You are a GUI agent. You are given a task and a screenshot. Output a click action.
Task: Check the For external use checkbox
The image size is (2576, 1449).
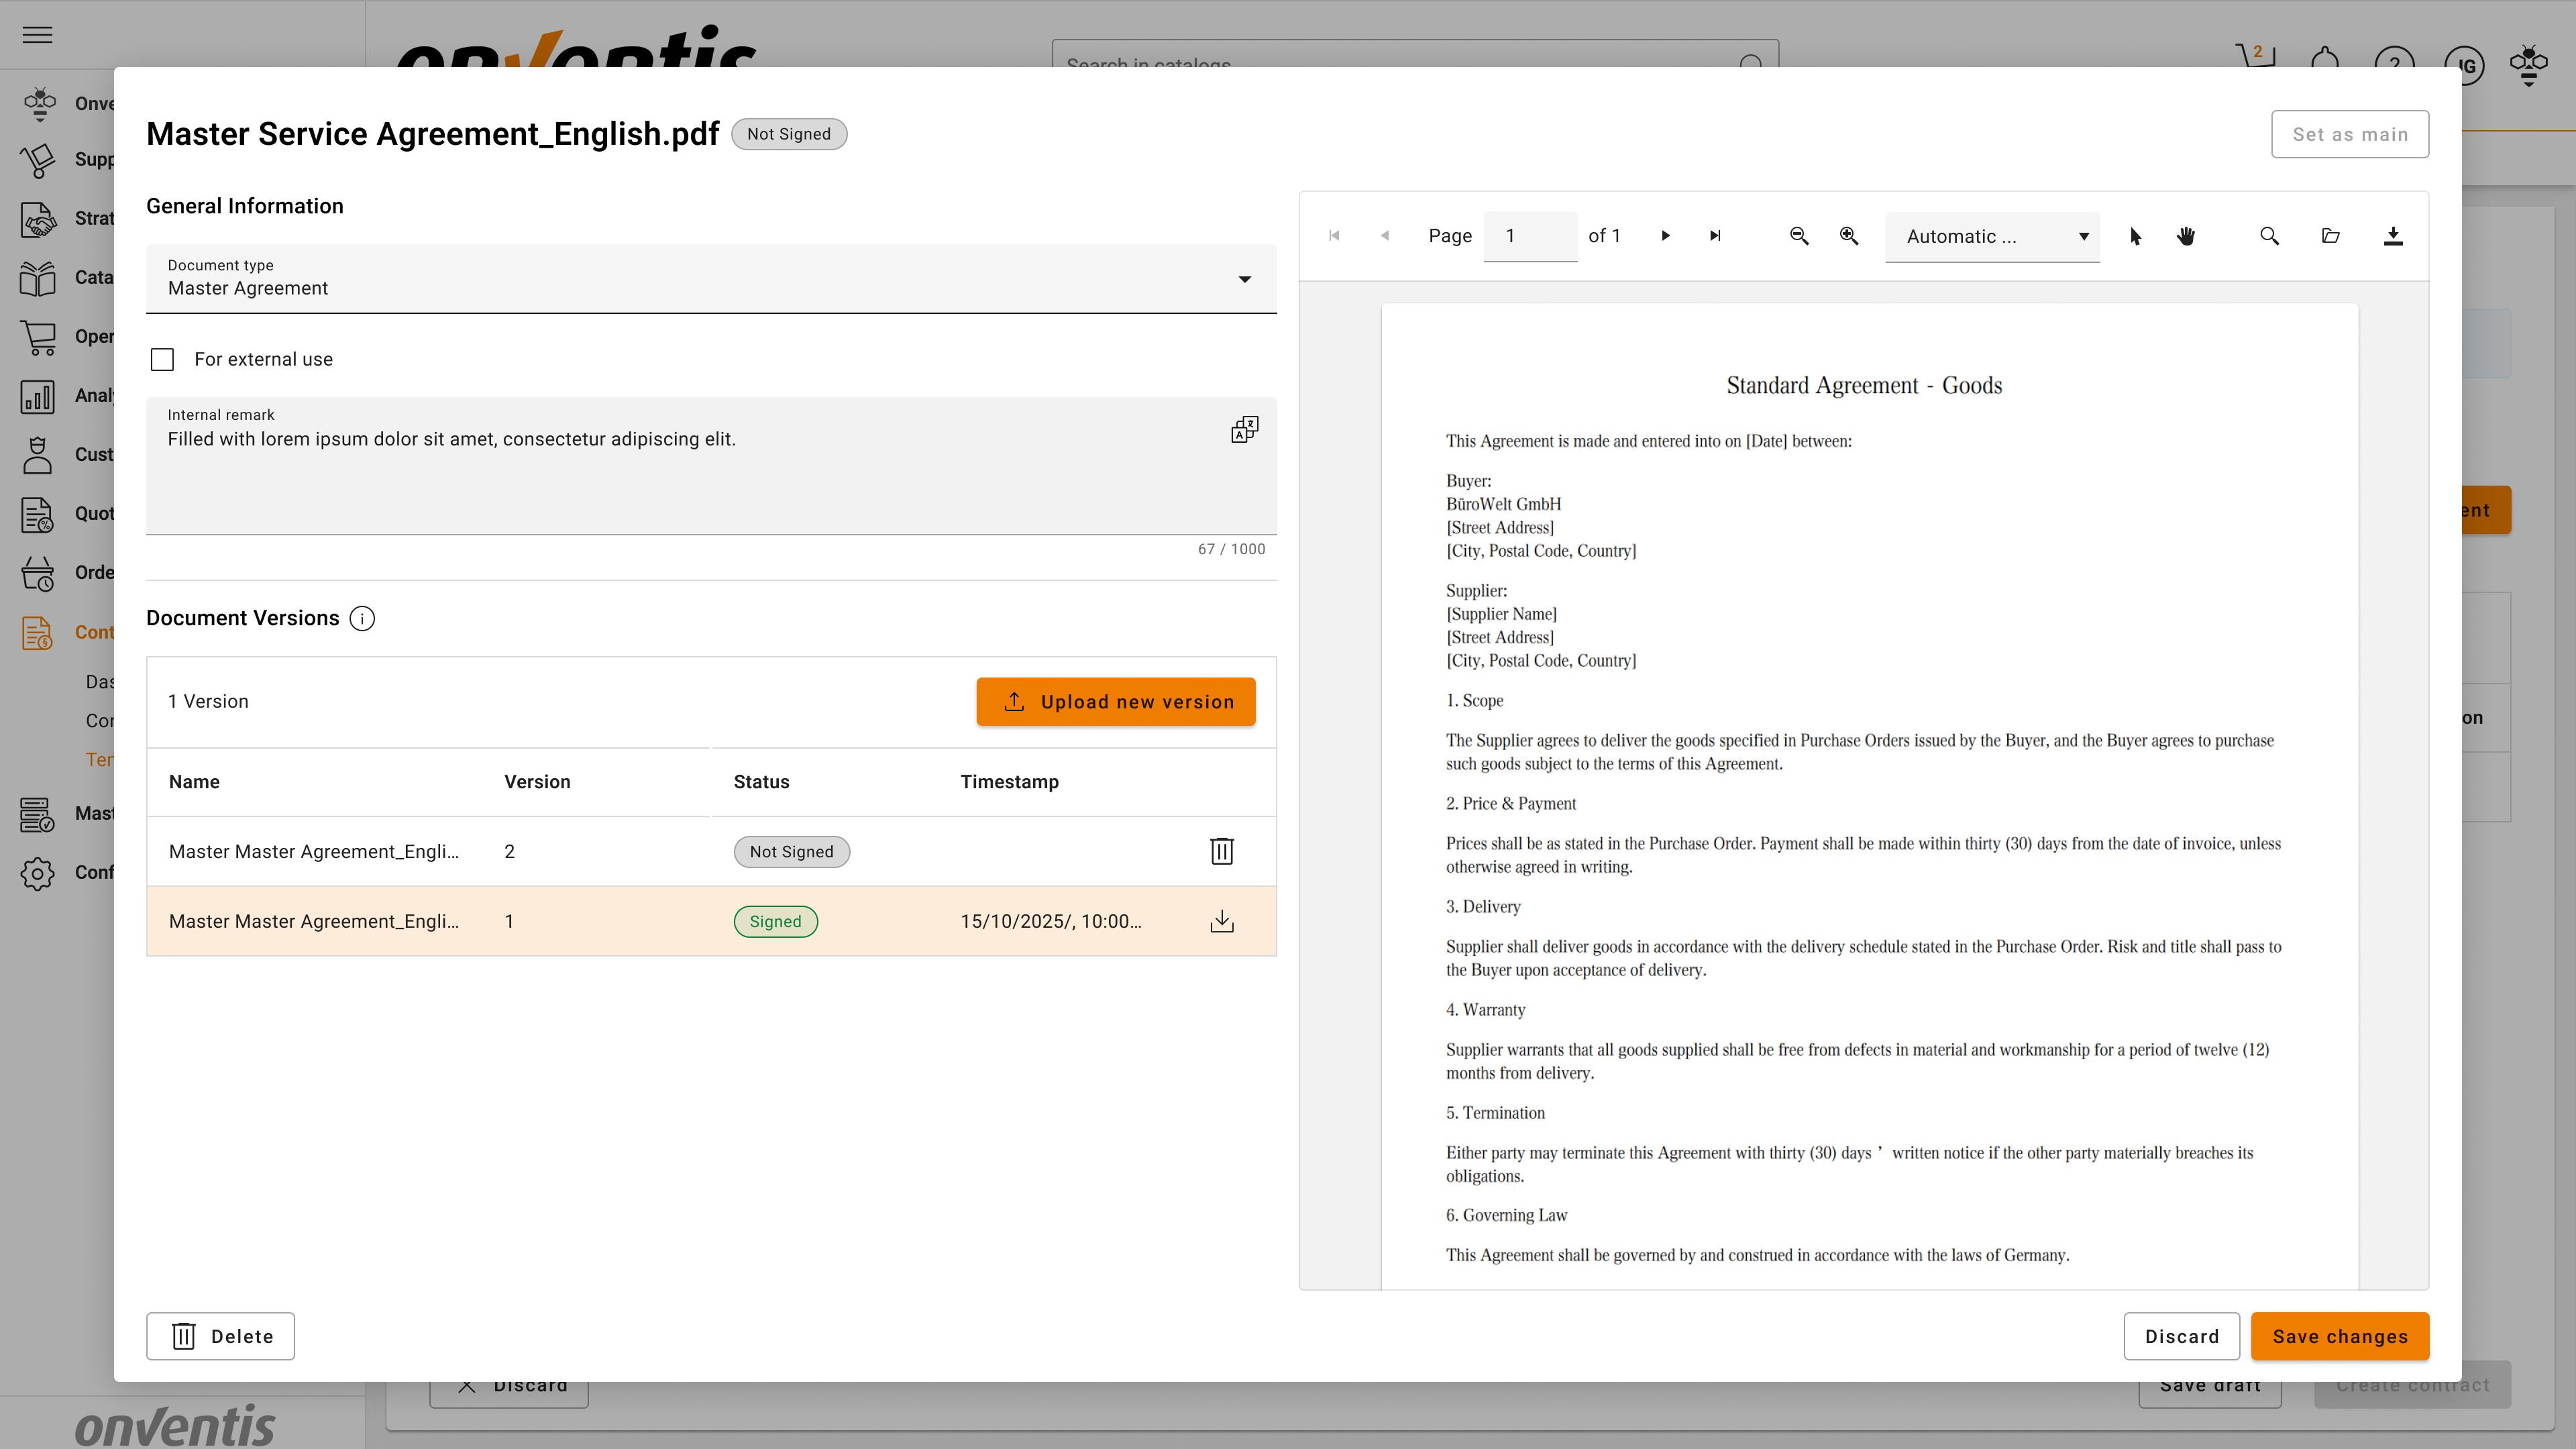(162, 359)
